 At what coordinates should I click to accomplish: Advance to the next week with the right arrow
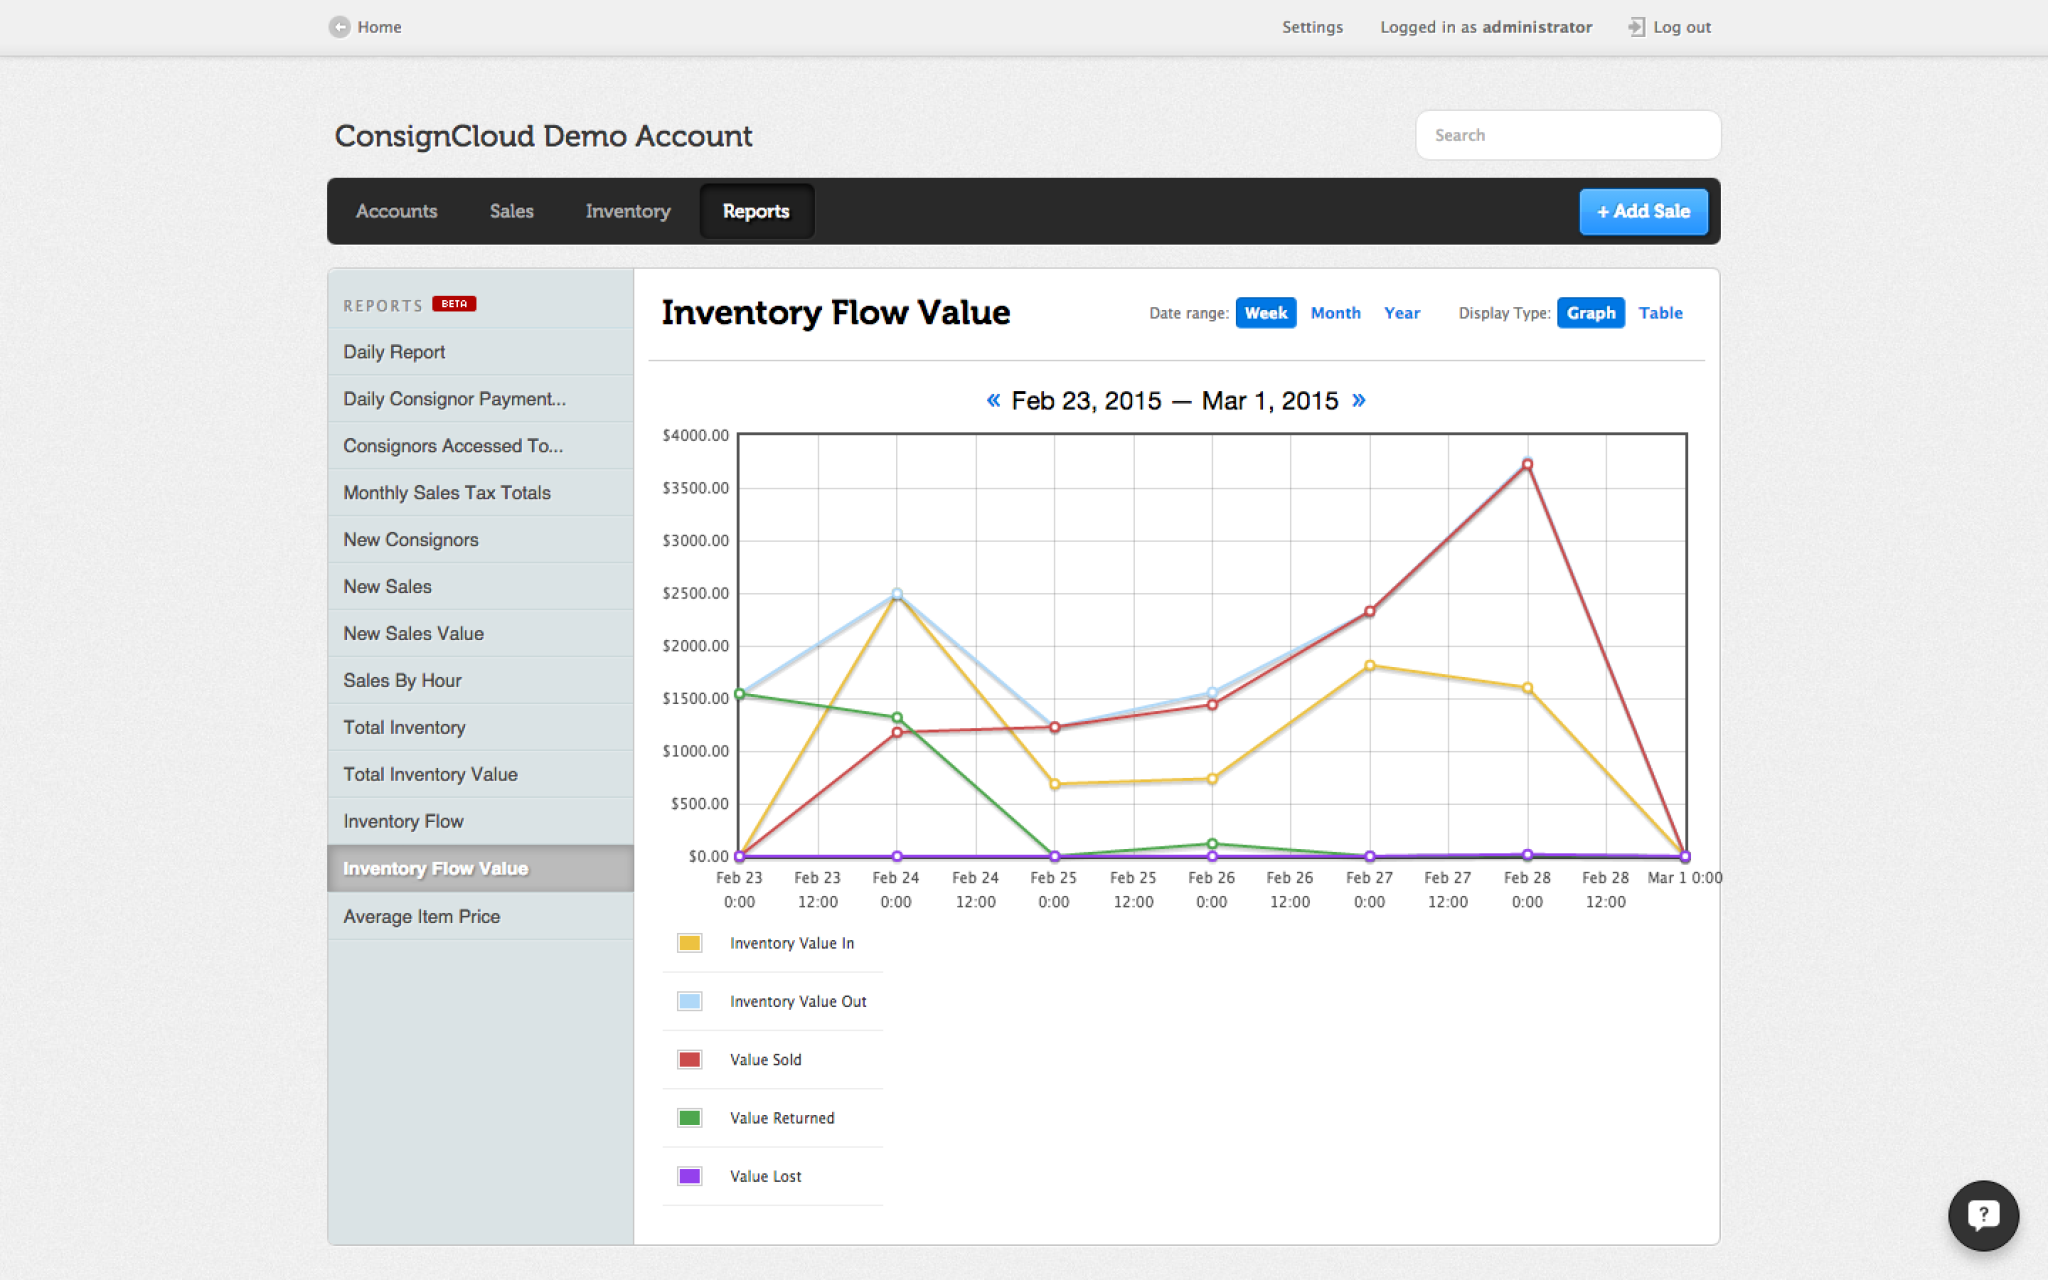(x=1360, y=400)
